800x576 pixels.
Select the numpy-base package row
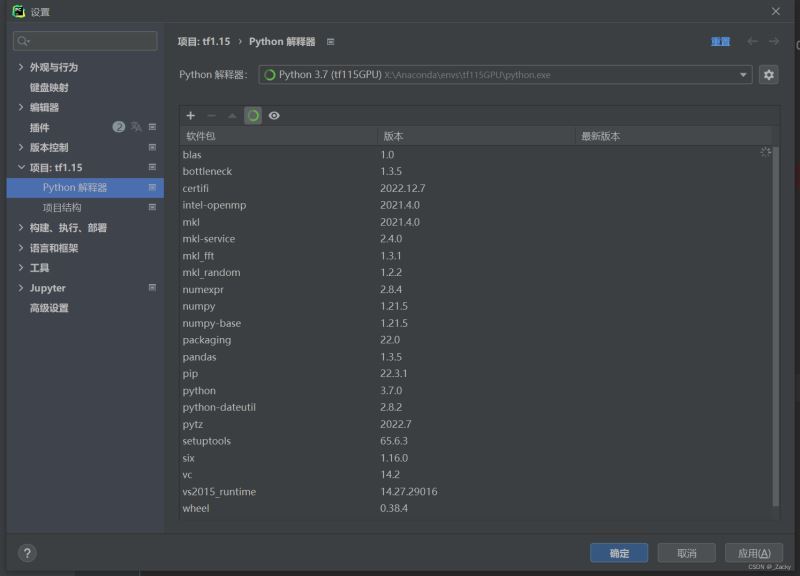[476, 323]
